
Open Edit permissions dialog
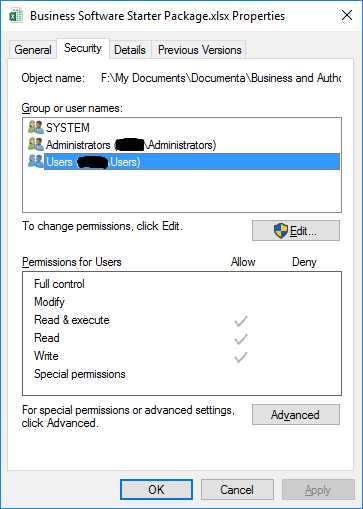[296, 230]
